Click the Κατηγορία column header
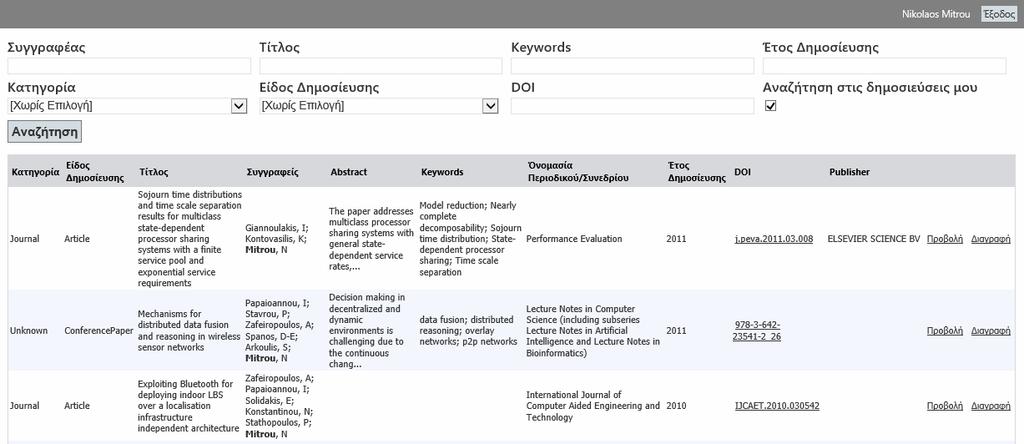 [35, 172]
